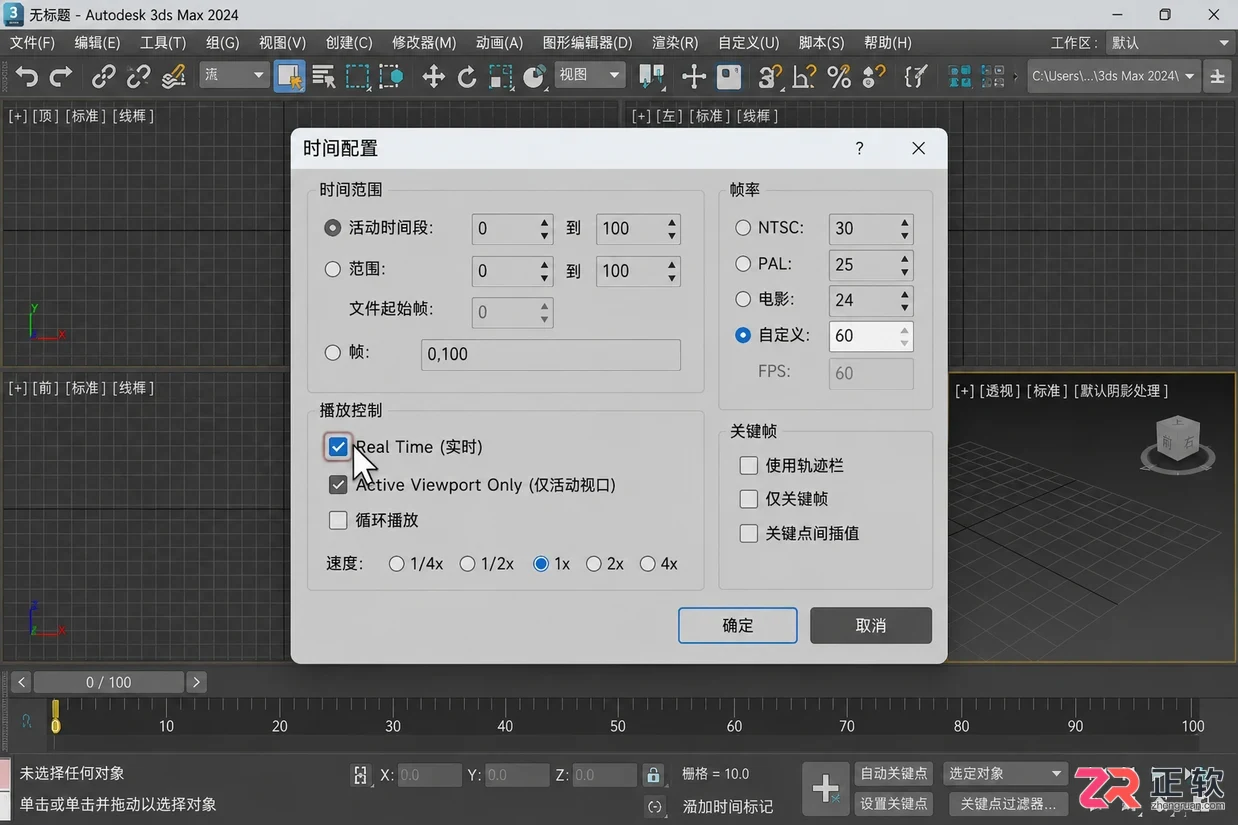1238x825 pixels.
Task: Click the large Set Keys plus button
Action: tap(825, 789)
